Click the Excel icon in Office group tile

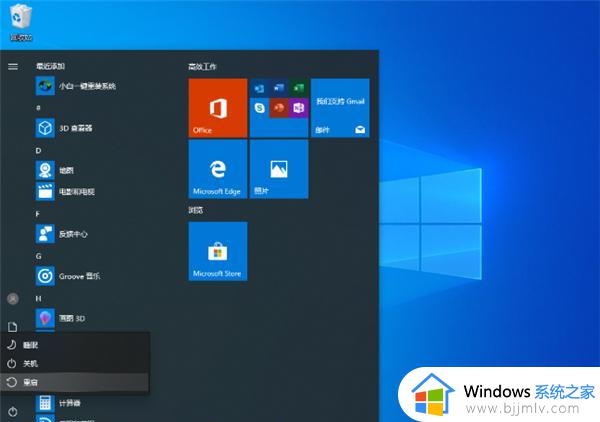click(x=298, y=88)
